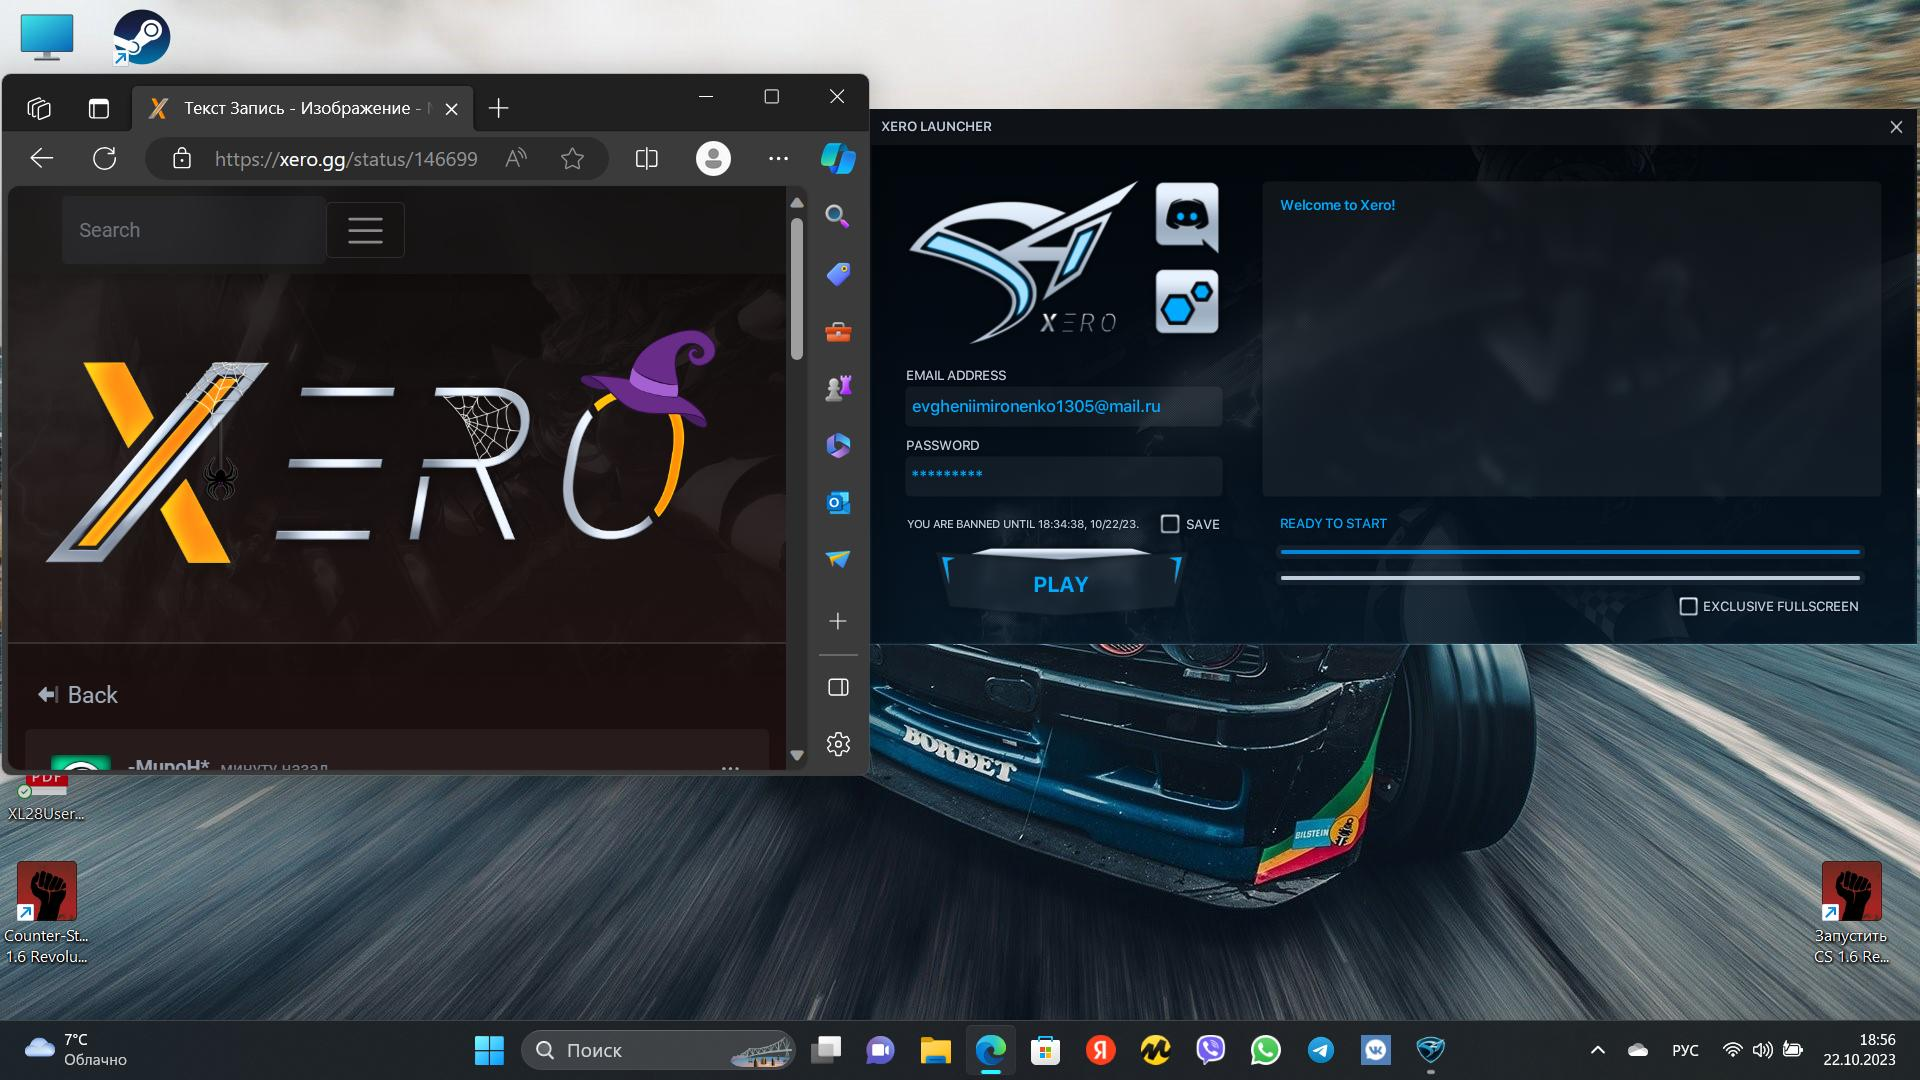Open a new browser tab
Viewport: 1920px width, 1080px height.
click(x=498, y=108)
